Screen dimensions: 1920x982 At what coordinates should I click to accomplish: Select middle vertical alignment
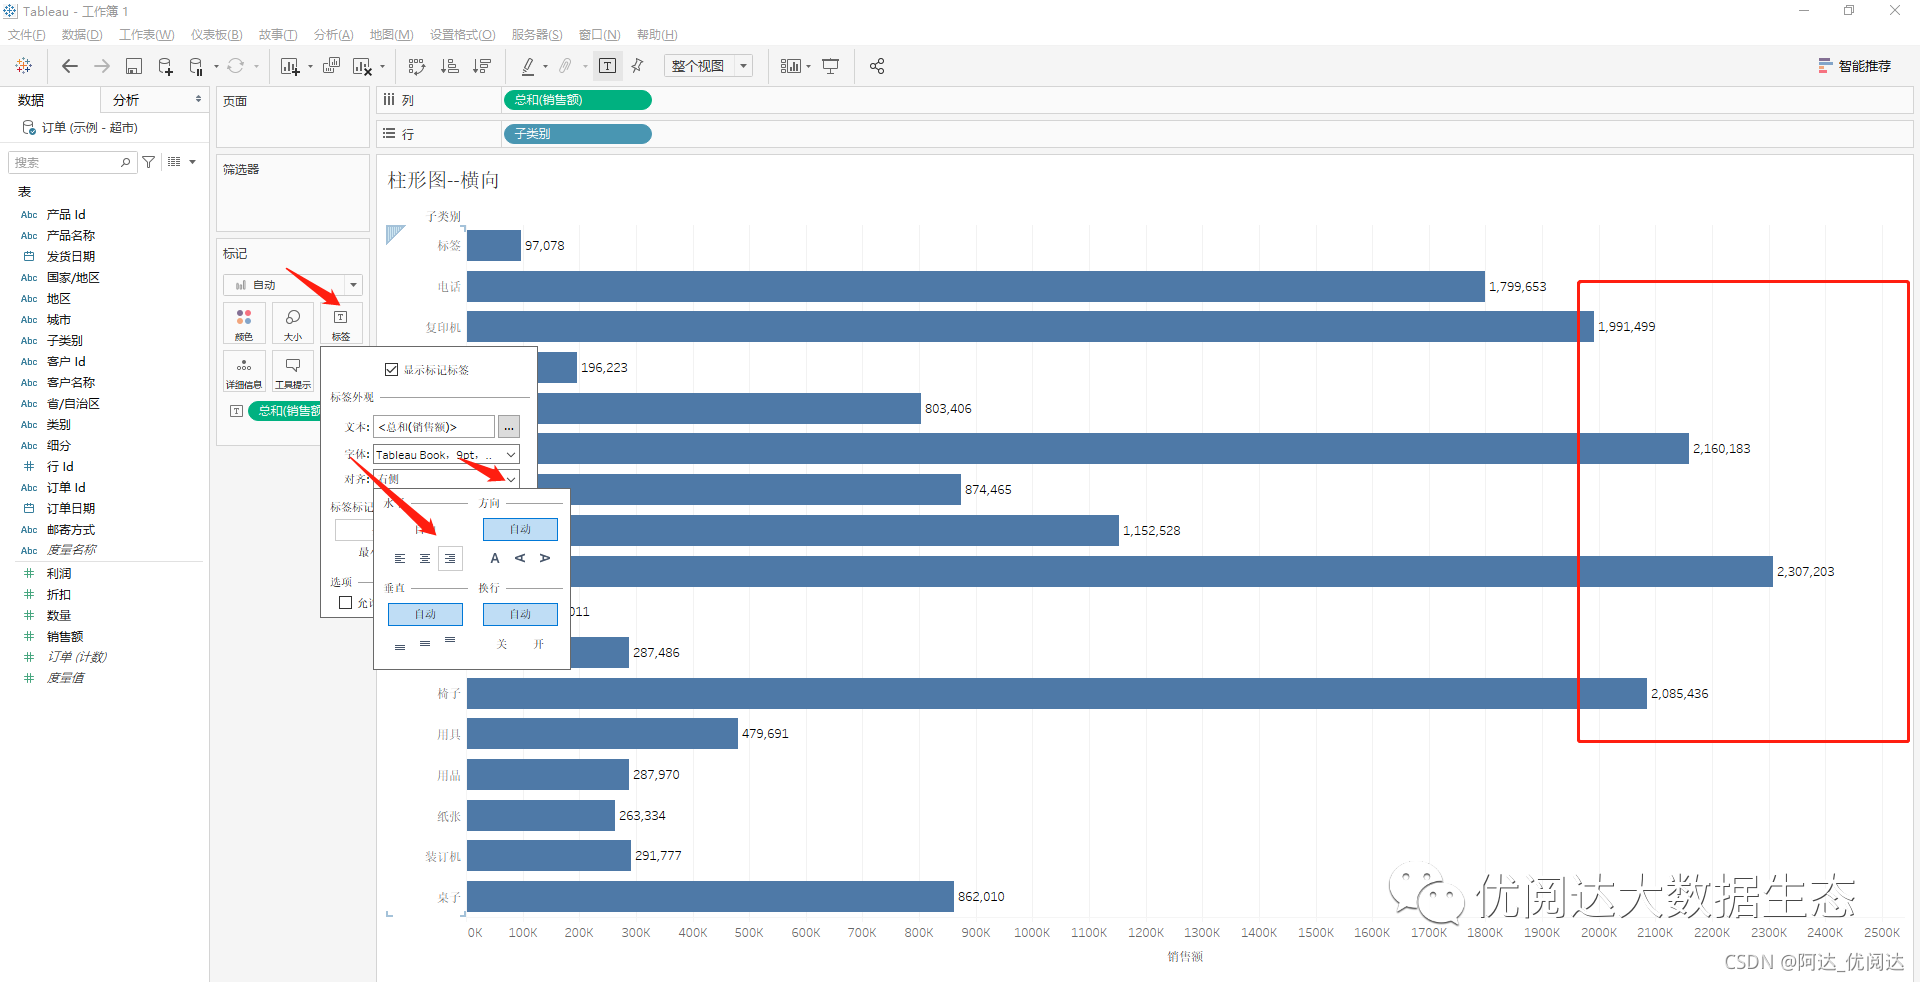tap(425, 643)
